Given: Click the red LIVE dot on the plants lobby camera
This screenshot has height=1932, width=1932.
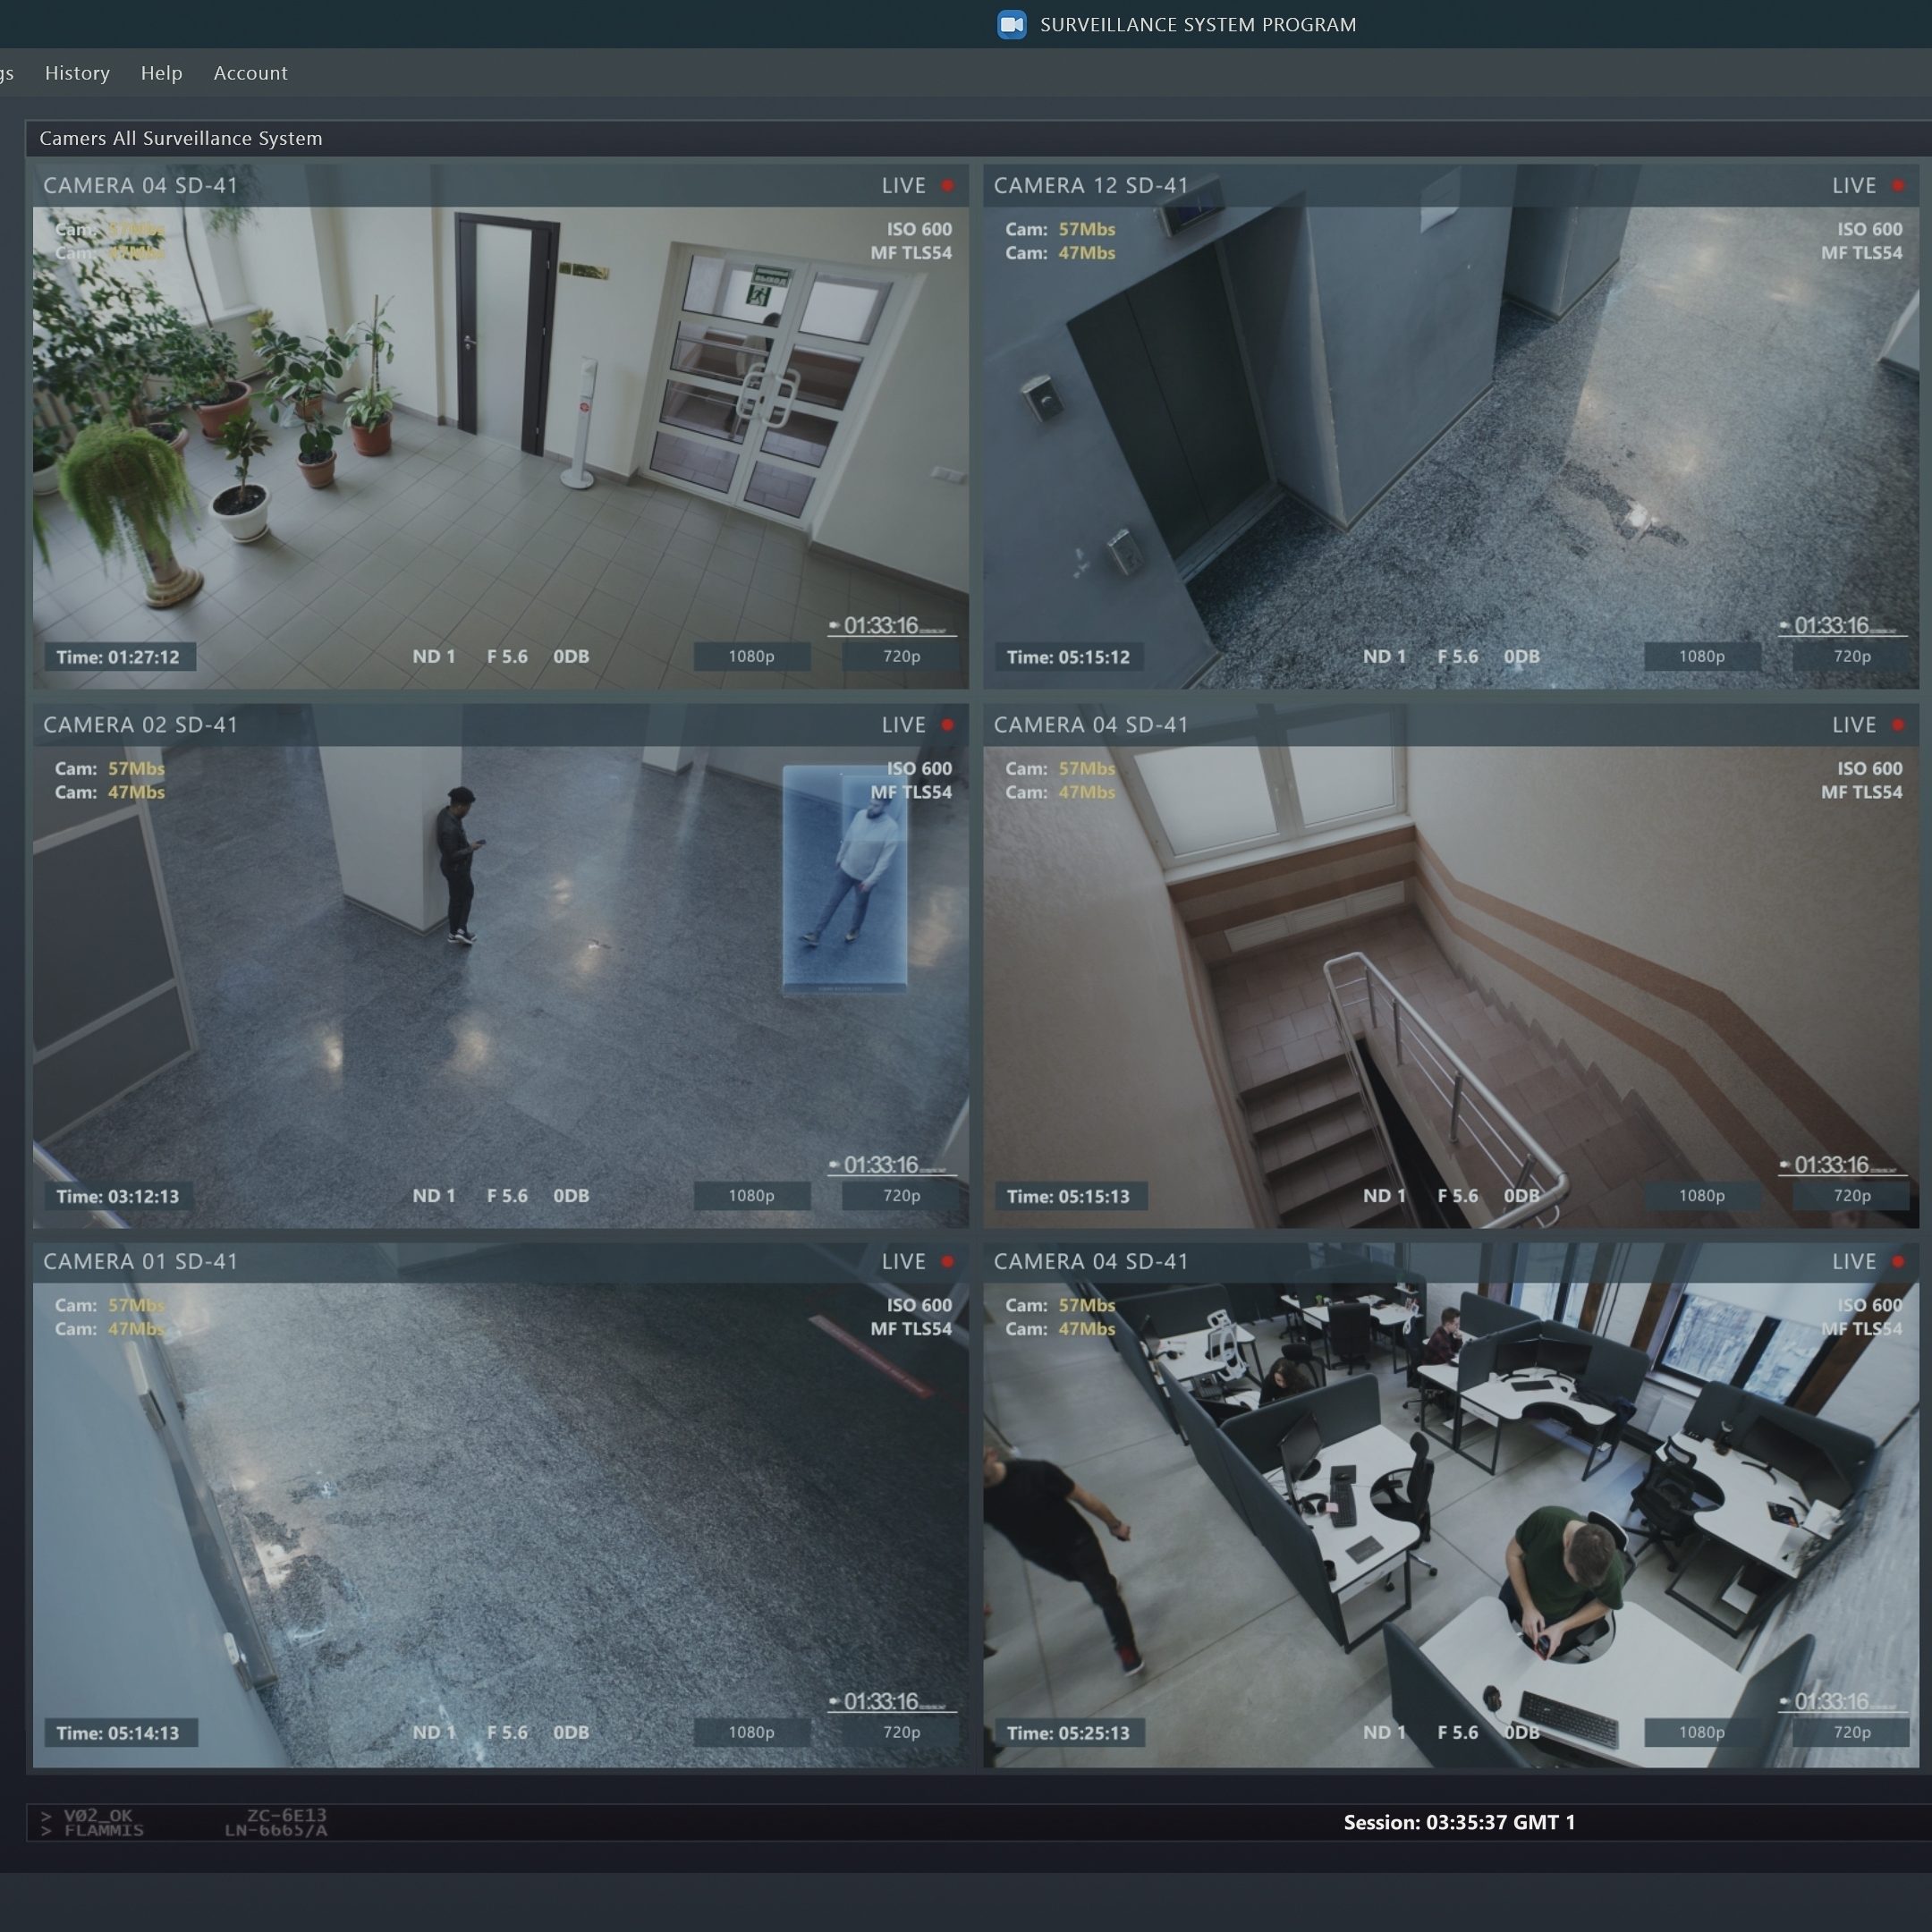Looking at the screenshot, I should [x=947, y=186].
